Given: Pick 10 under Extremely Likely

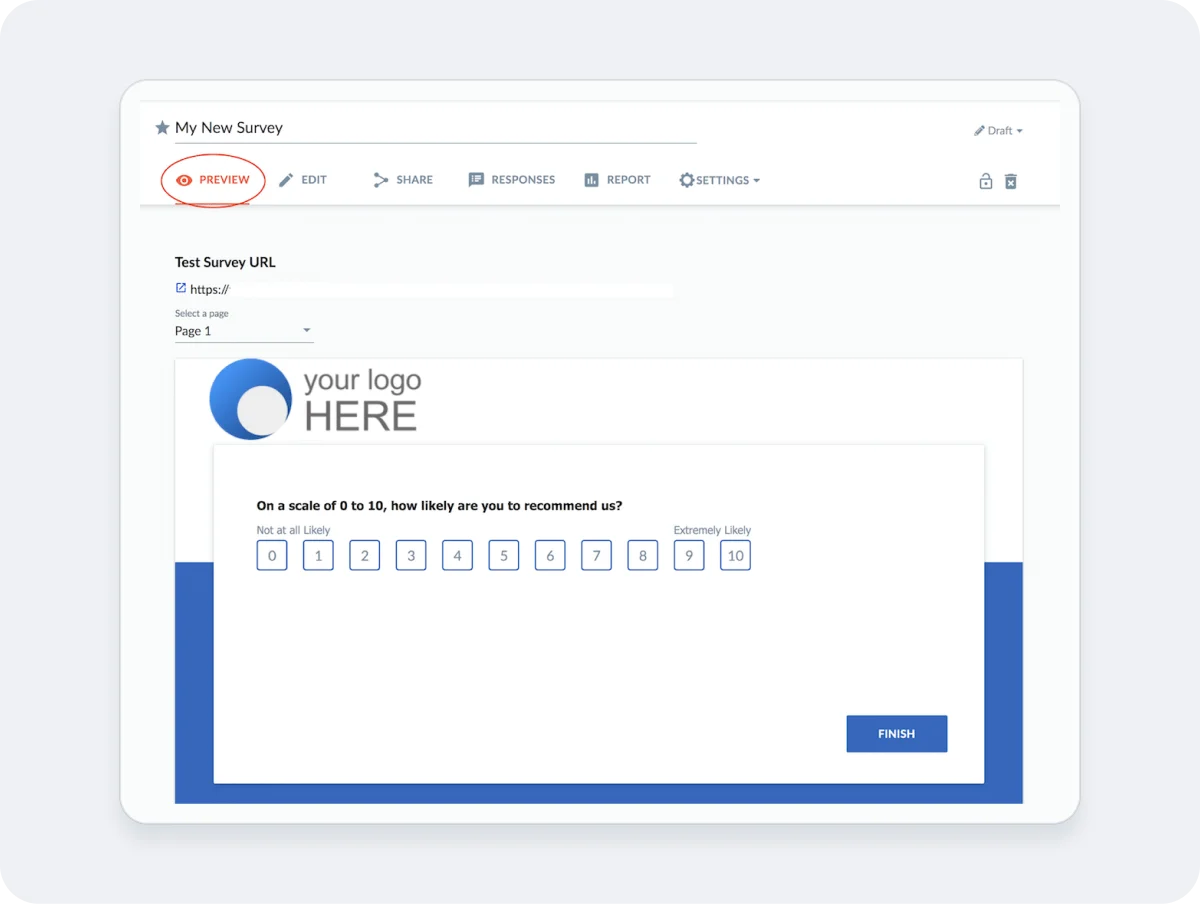Looking at the screenshot, I should [x=735, y=555].
